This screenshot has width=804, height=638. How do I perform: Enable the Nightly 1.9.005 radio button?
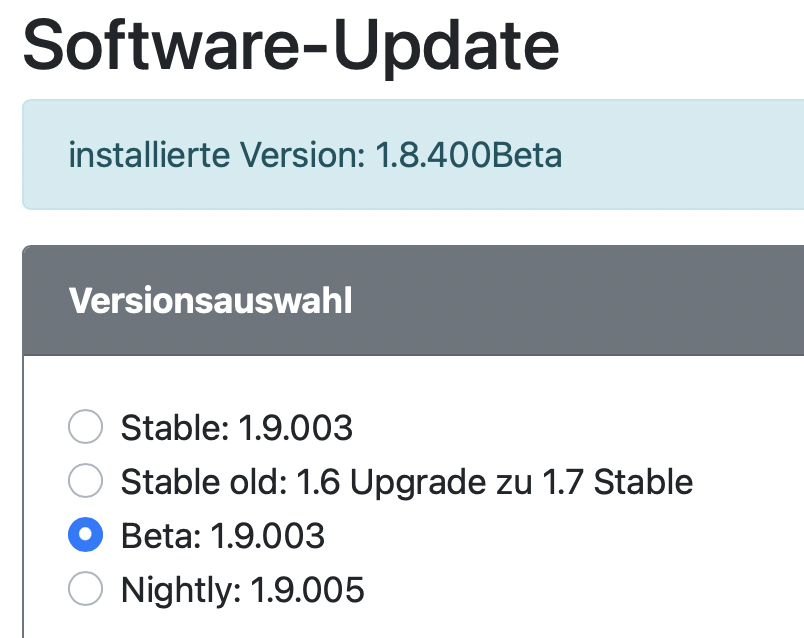(85, 590)
